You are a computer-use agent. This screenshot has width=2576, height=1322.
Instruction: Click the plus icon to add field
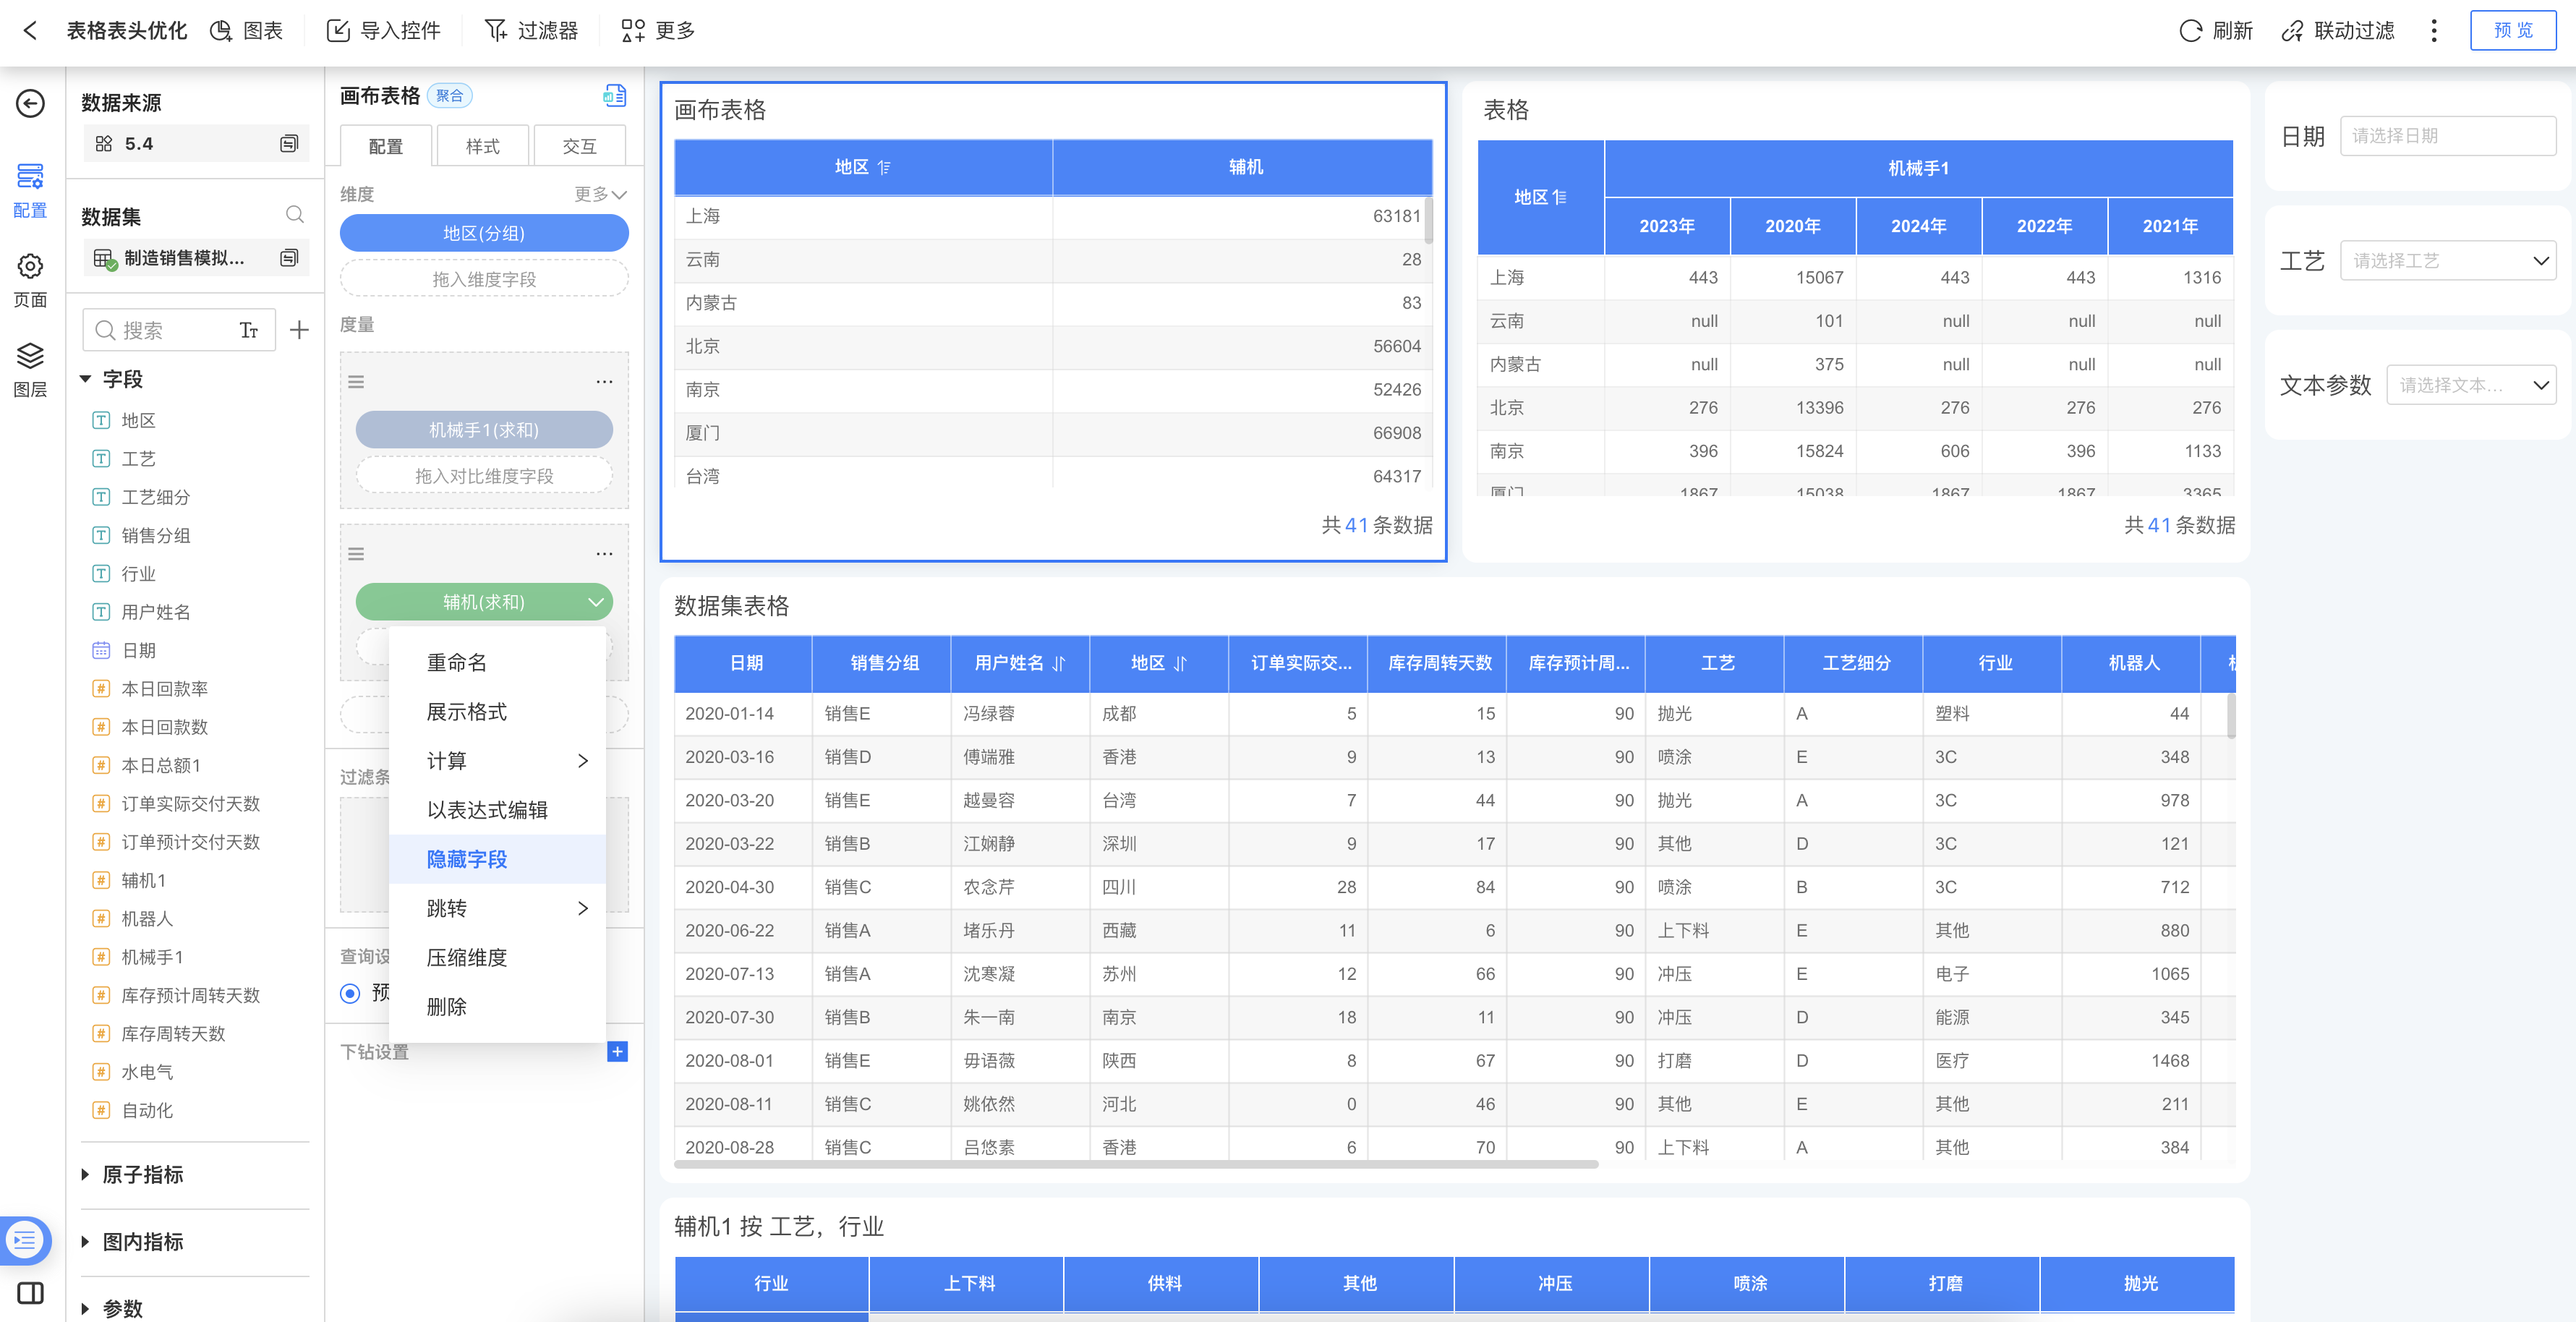(x=299, y=330)
